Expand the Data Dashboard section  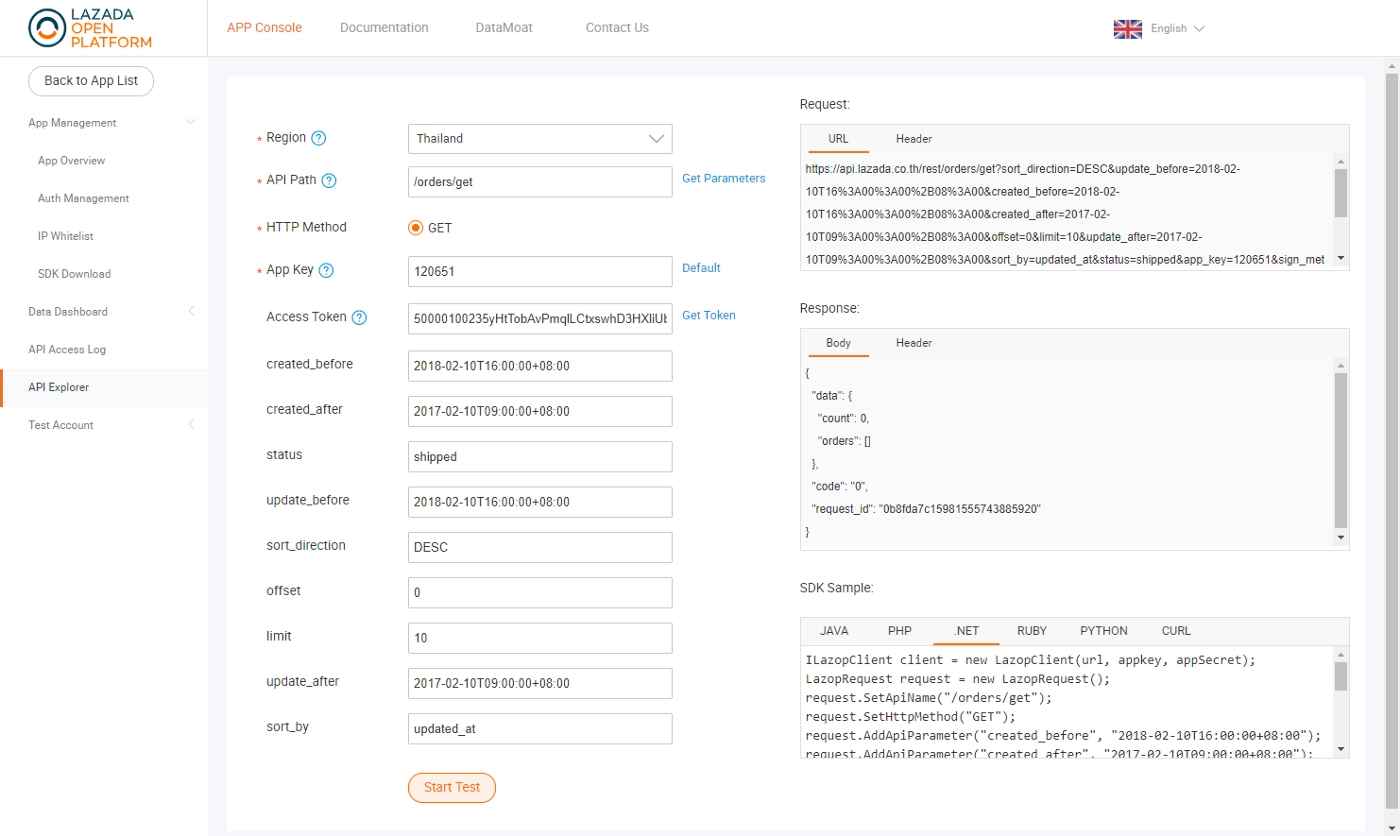coord(192,311)
